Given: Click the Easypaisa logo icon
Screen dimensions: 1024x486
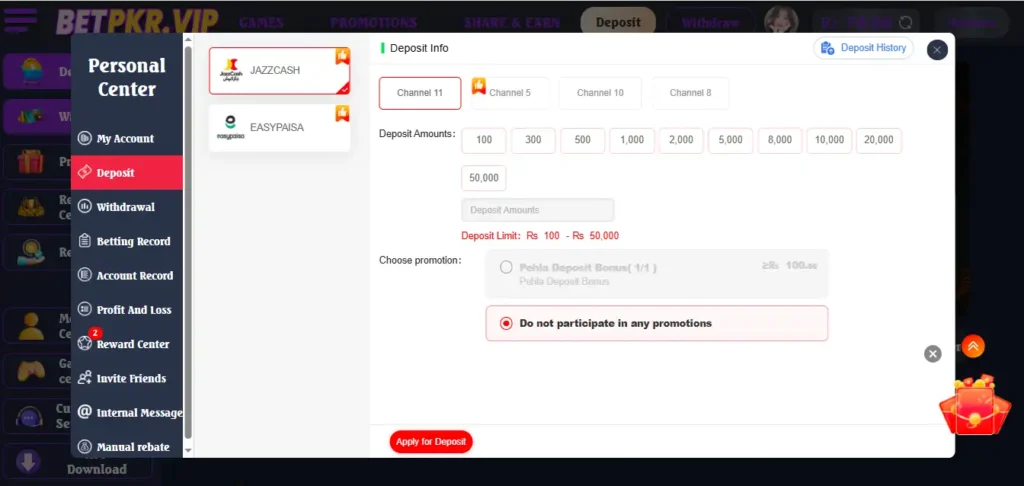Looking at the screenshot, I should 231,128.
